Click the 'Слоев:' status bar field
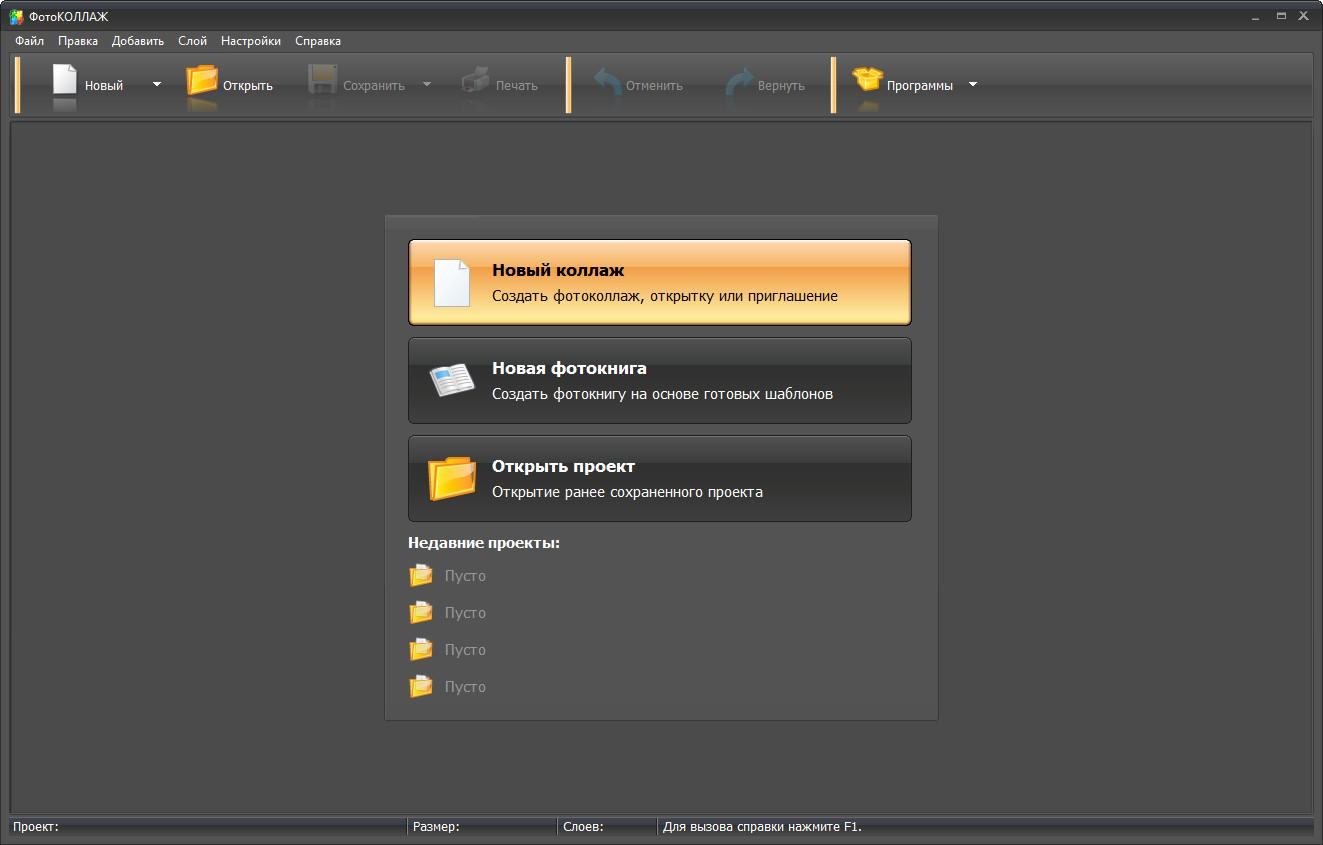 point(608,827)
